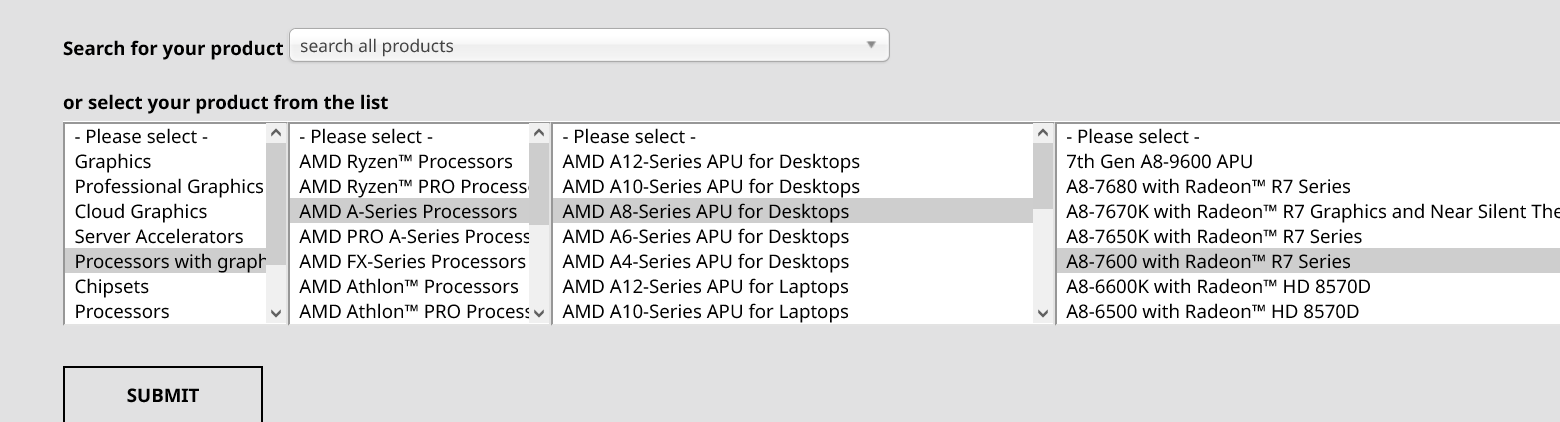
Task: Click the SUBMIT button
Action: [x=163, y=395]
